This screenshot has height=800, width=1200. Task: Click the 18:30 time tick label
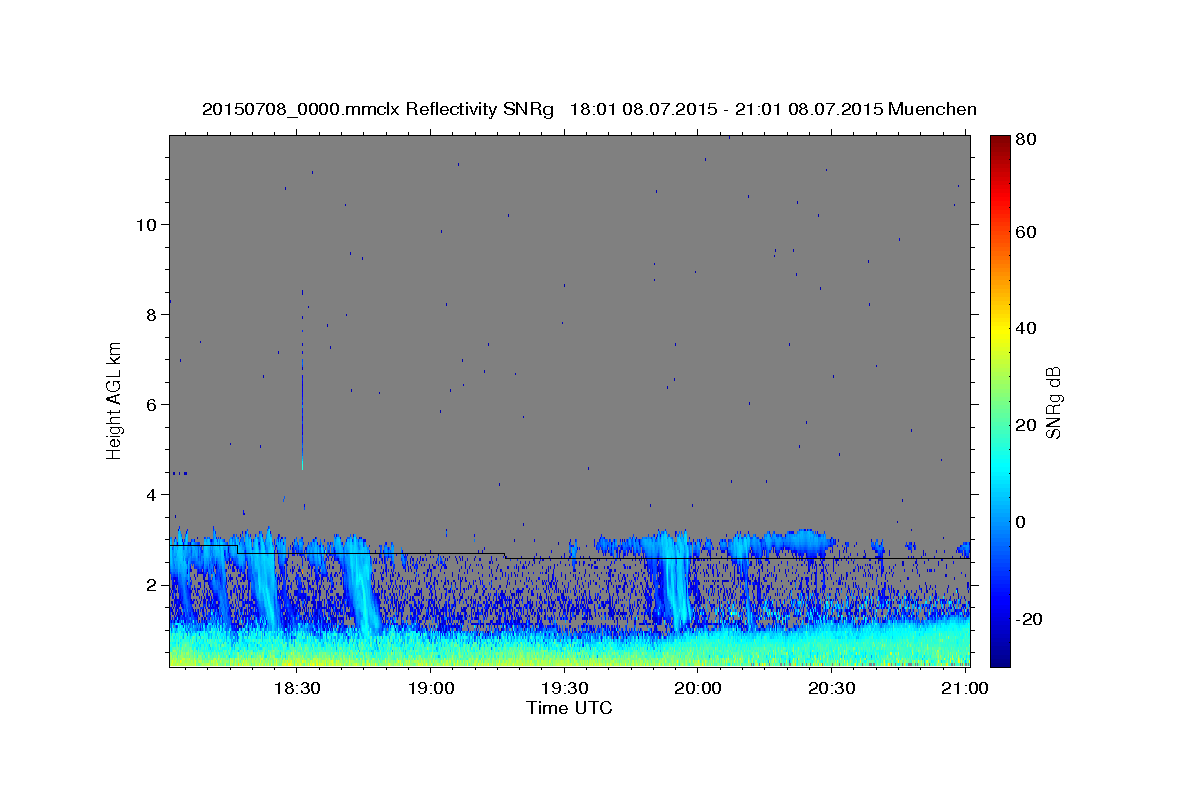tap(297, 689)
